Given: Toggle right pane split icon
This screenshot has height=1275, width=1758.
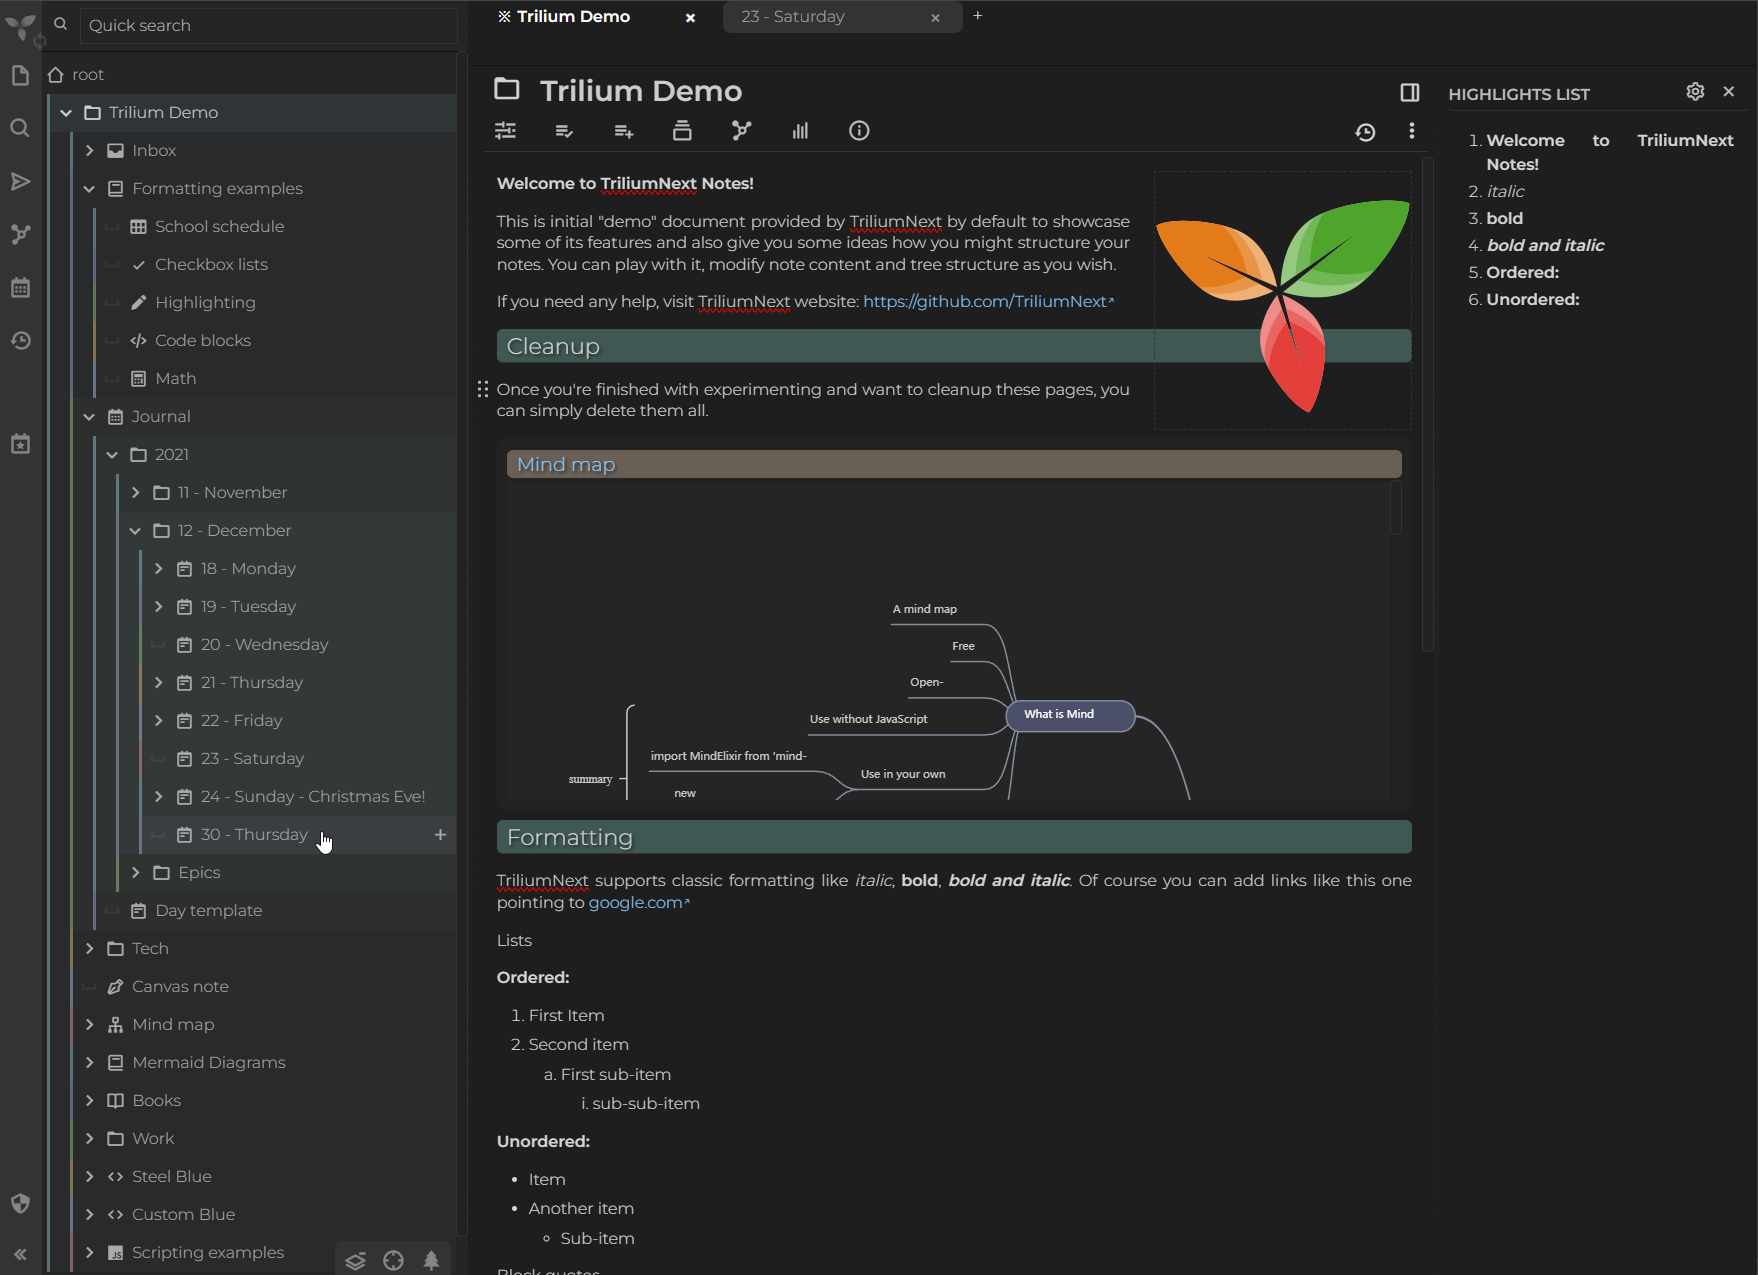Looking at the screenshot, I should pos(1410,92).
